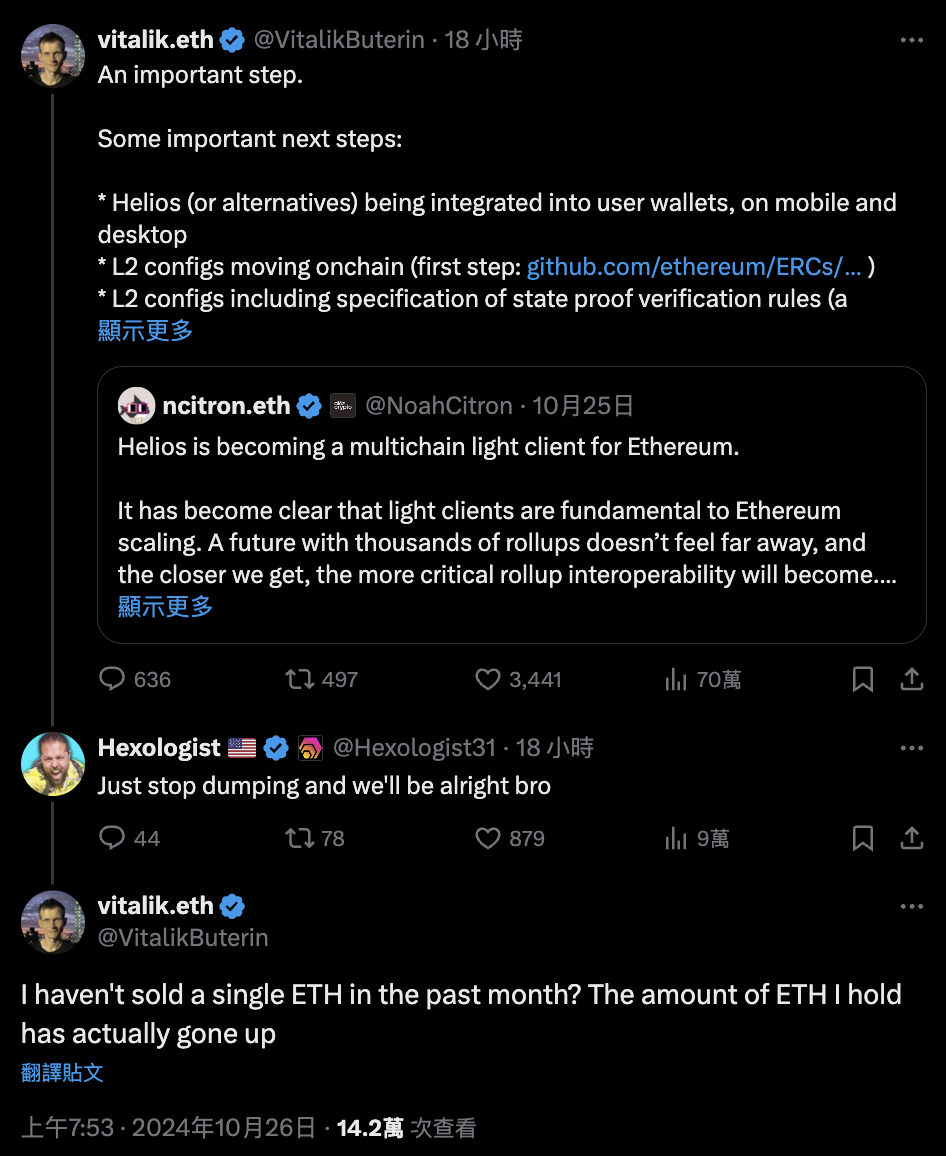946x1156 pixels.
Task: Expand the quoted ncitron.eth post text
Action: pyautogui.click(x=165, y=606)
